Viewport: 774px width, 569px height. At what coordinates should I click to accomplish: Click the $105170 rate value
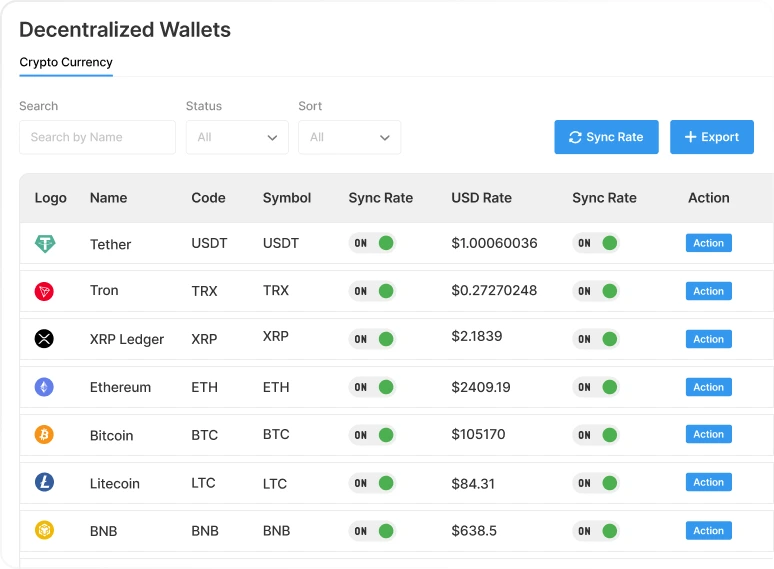(x=478, y=434)
